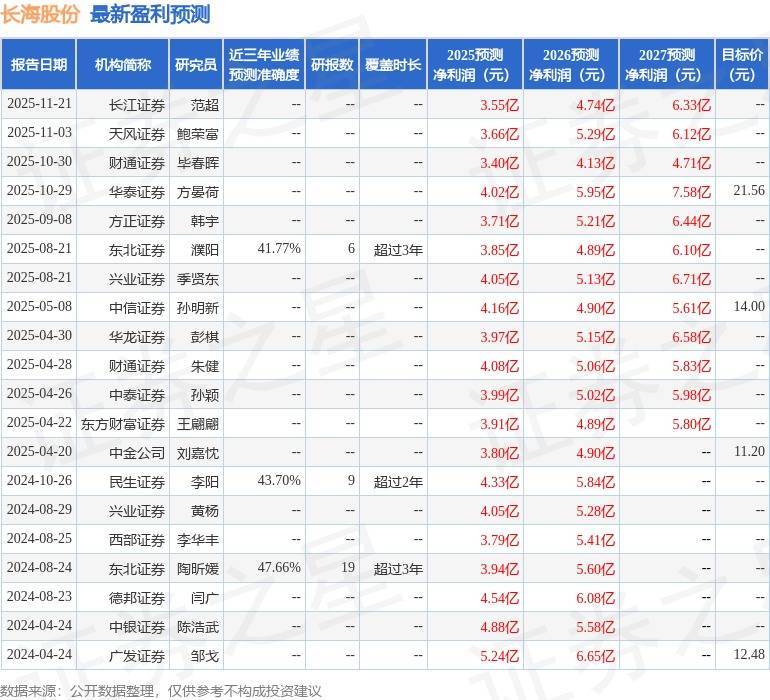The image size is (770, 700).
Task: Select the 中金公司 institution cell
Action: (137, 452)
